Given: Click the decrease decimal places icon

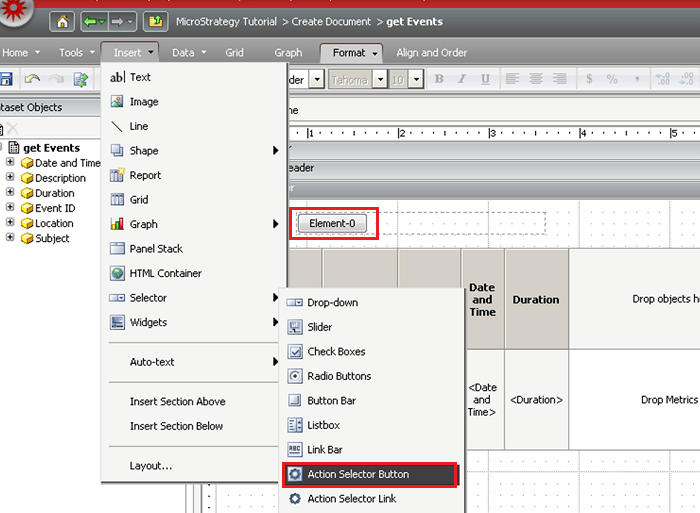Looking at the screenshot, I should 686,79.
